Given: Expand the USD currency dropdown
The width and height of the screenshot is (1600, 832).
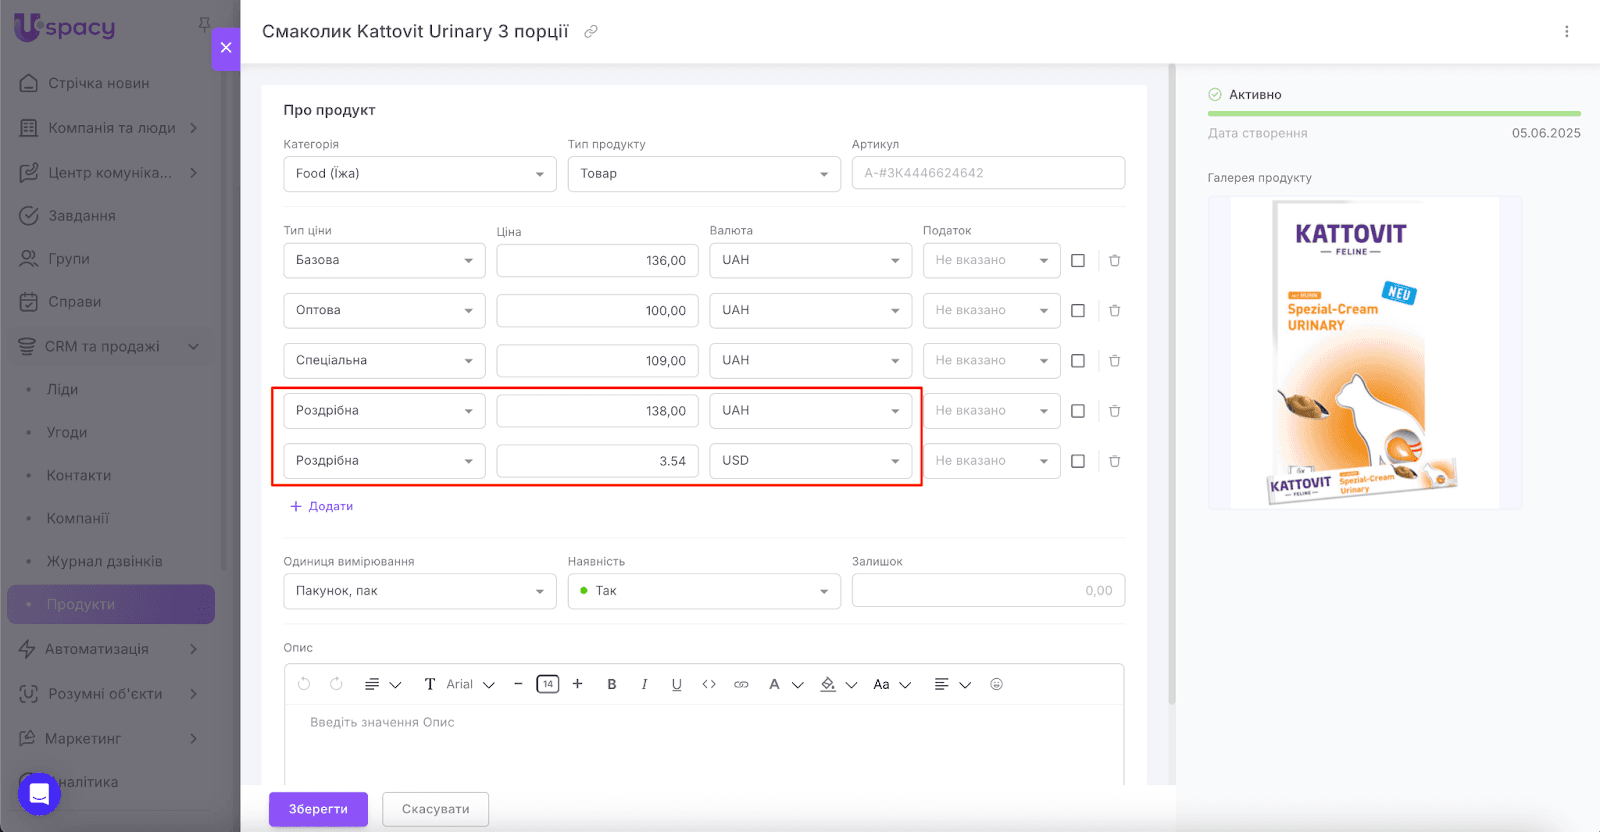Looking at the screenshot, I should pos(810,461).
